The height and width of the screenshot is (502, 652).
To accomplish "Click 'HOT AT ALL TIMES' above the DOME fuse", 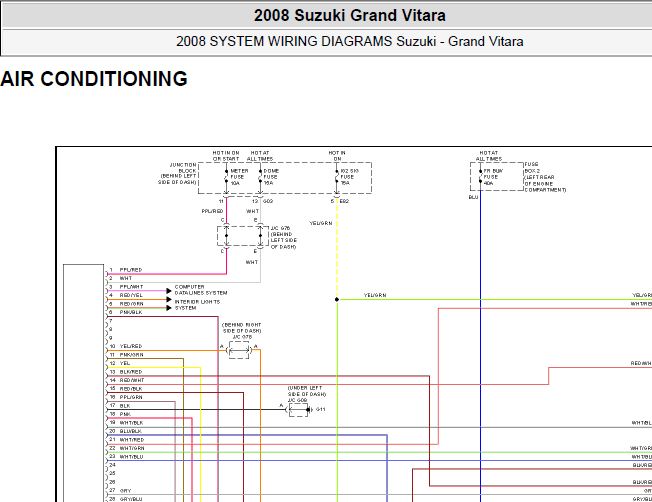I will [x=260, y=156].
